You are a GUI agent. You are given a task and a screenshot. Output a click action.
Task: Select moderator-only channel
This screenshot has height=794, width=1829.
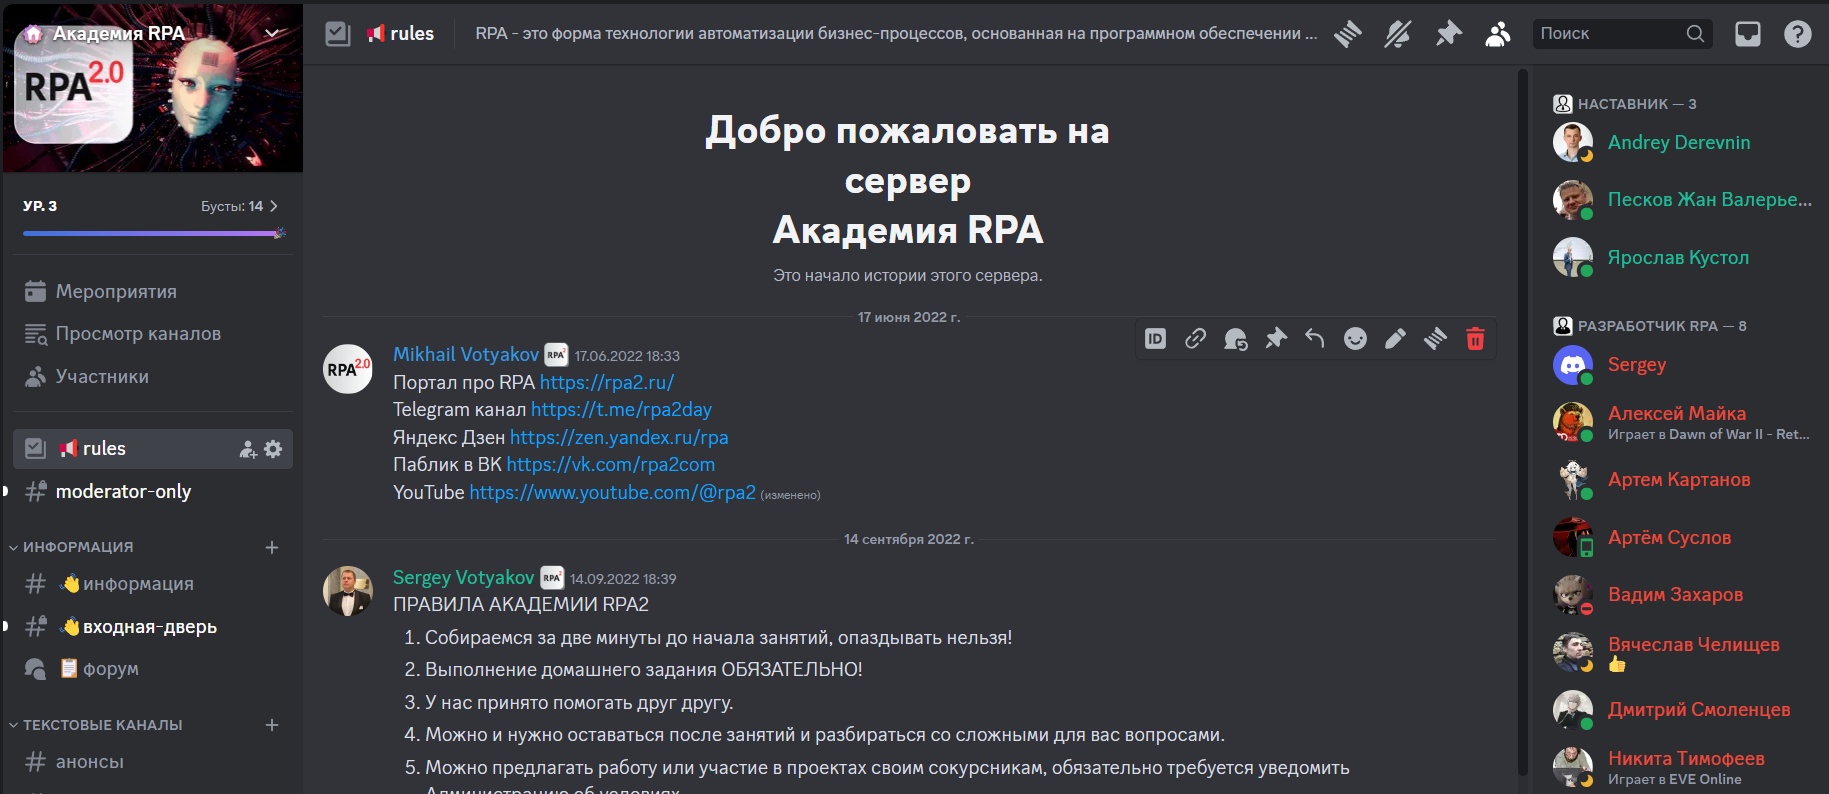pyautogui.click(x=153, y=492)
